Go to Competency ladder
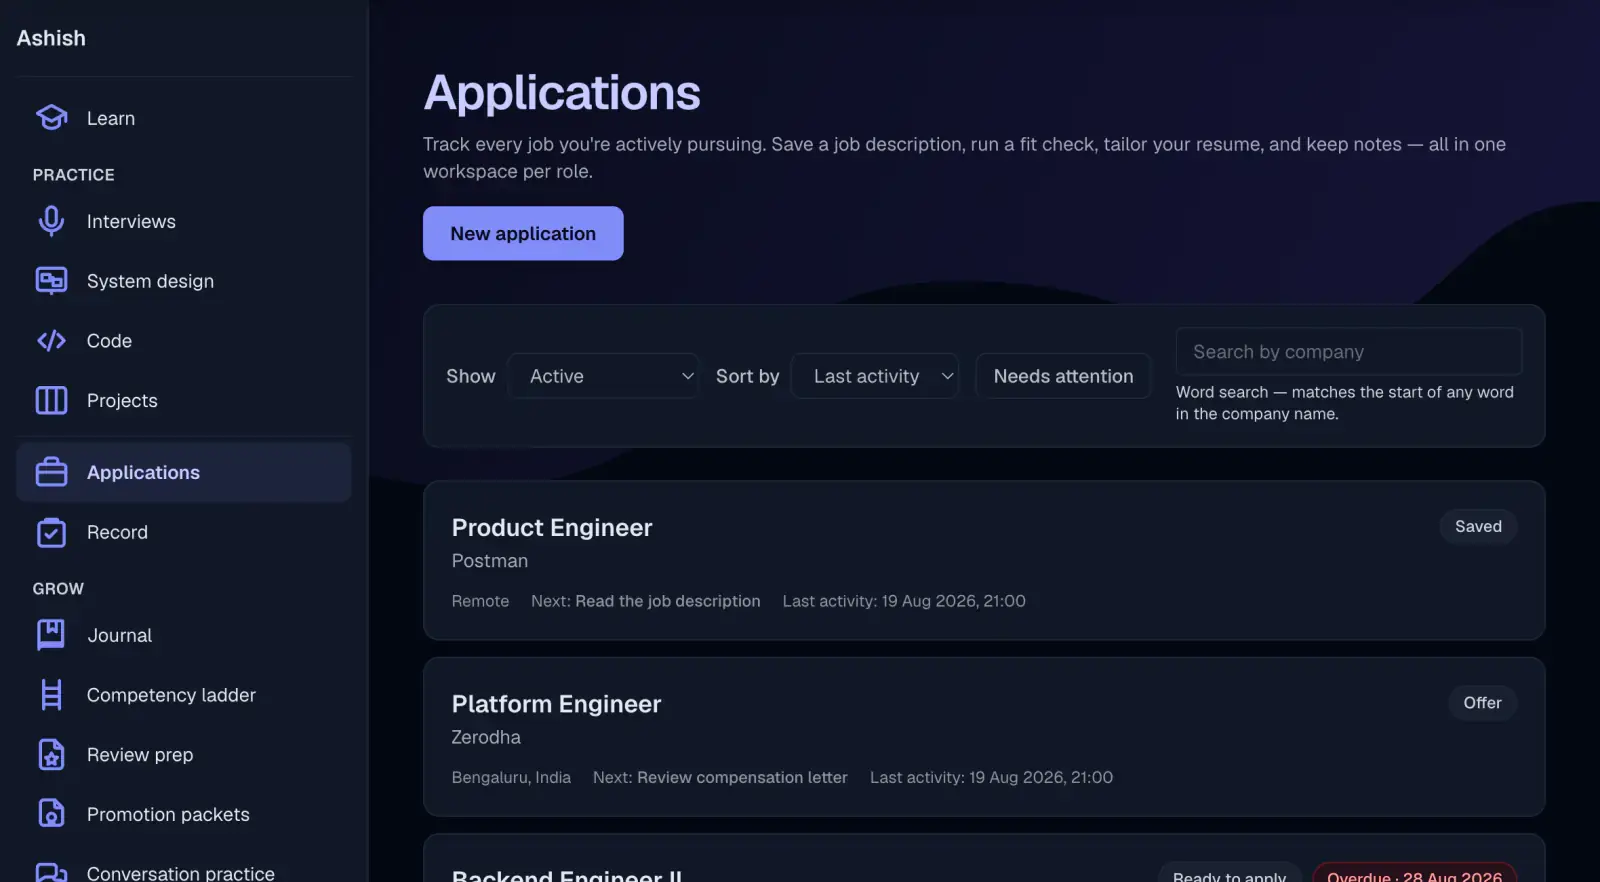The height and width of the screenshot is (882, 1600). (x=184, y=695)
